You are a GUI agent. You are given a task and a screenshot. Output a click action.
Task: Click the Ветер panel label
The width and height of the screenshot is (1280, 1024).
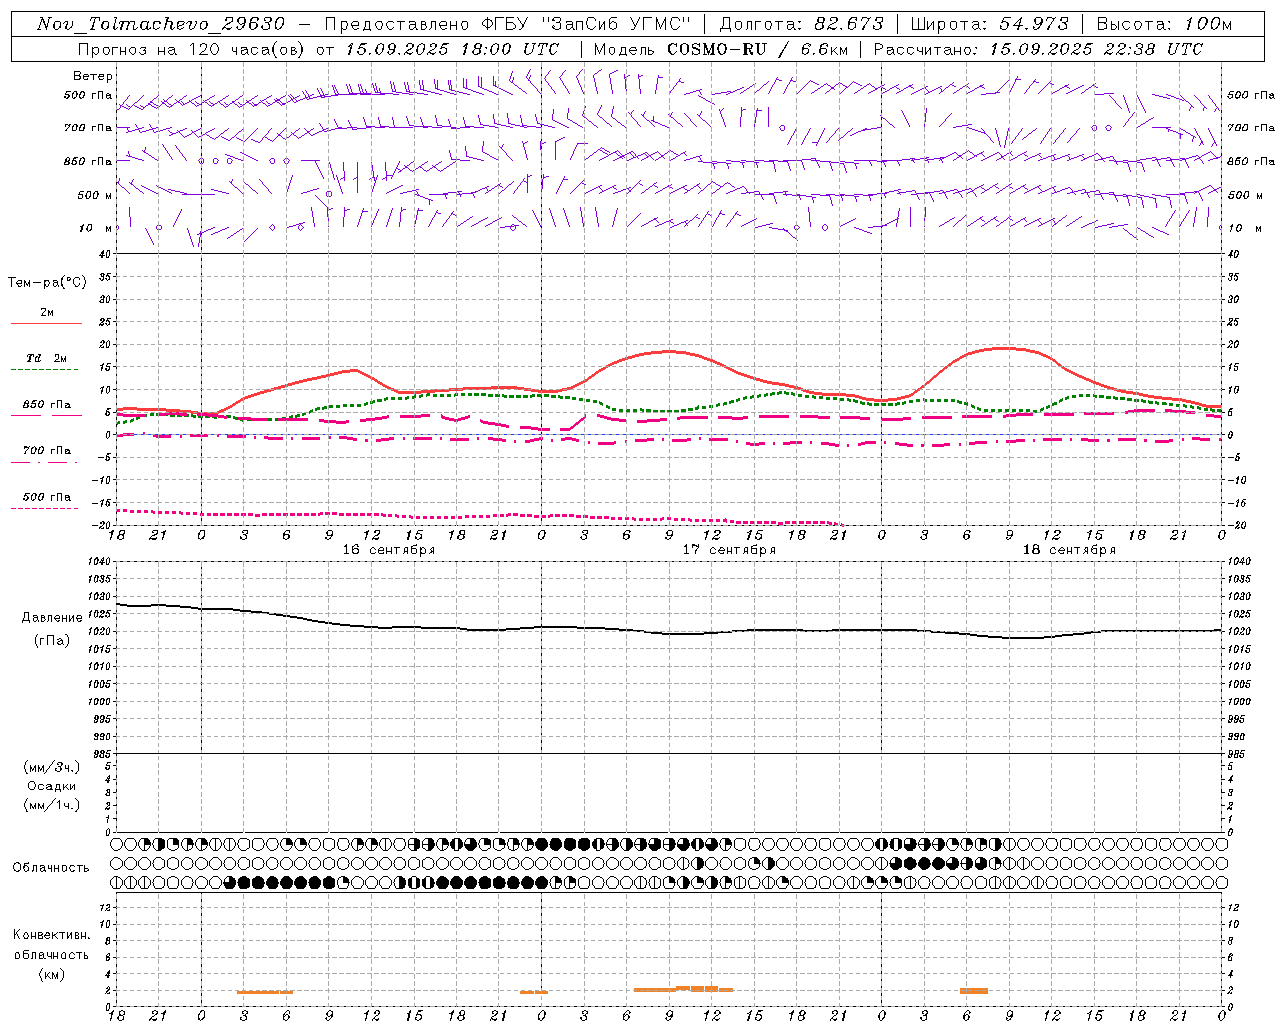93,76
